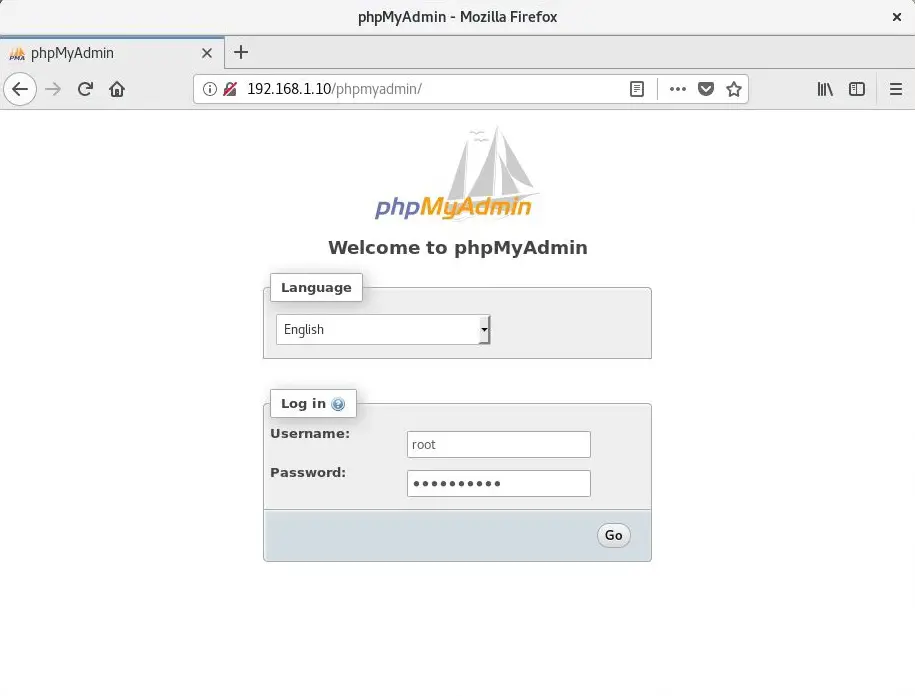
Task: Go to the Firefox Home page
Action: 117,89
